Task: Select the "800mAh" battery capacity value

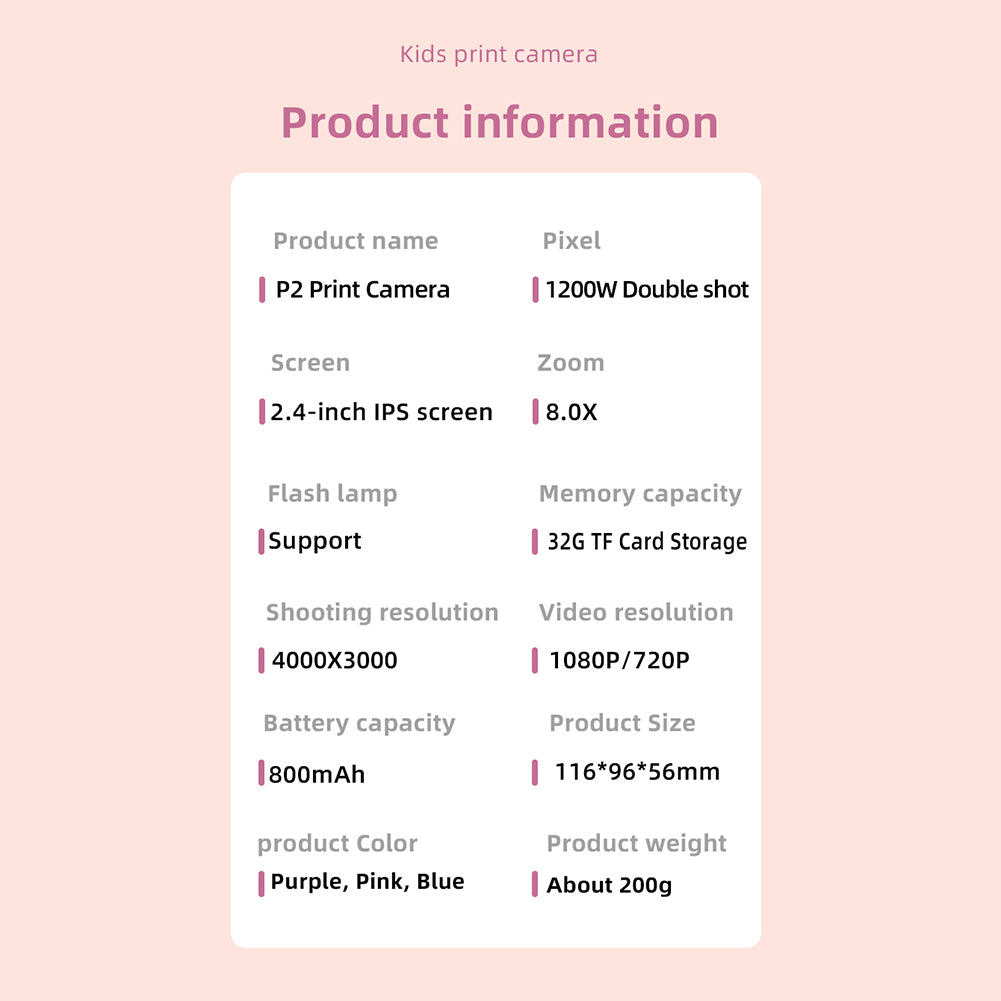Action: point(317,774)
